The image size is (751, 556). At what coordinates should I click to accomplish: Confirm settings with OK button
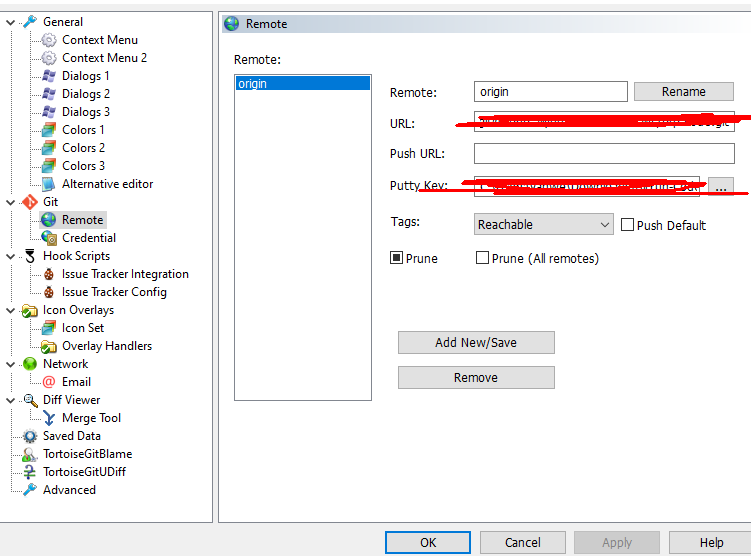pyautogui.click(x=428, y=543)
